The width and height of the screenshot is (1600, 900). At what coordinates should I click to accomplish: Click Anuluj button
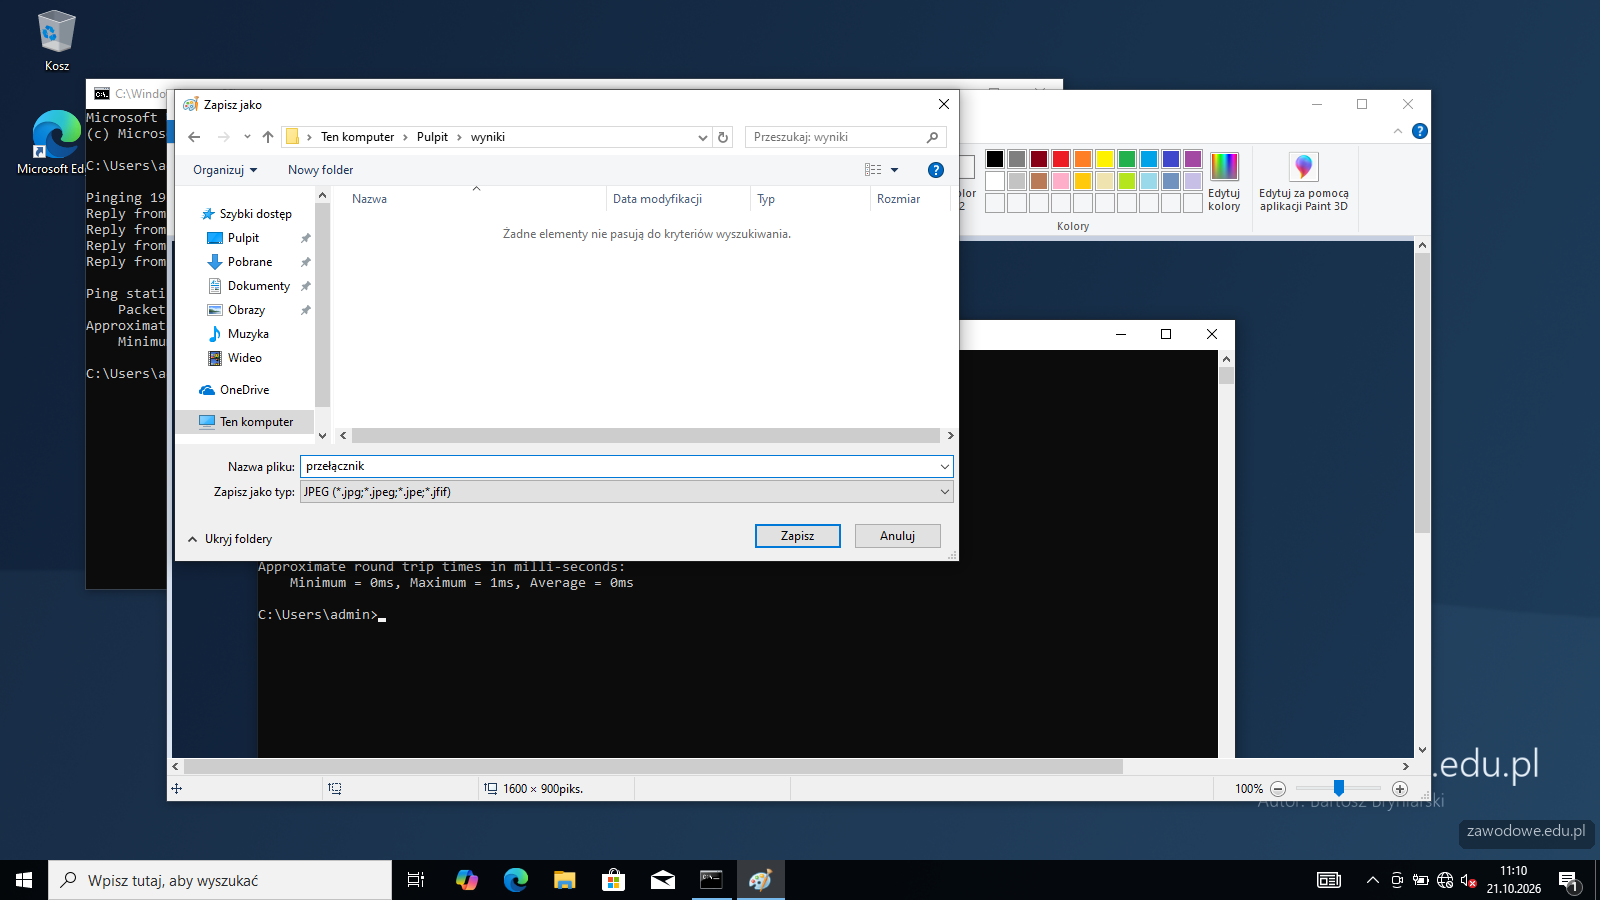(x=898, y=536)
